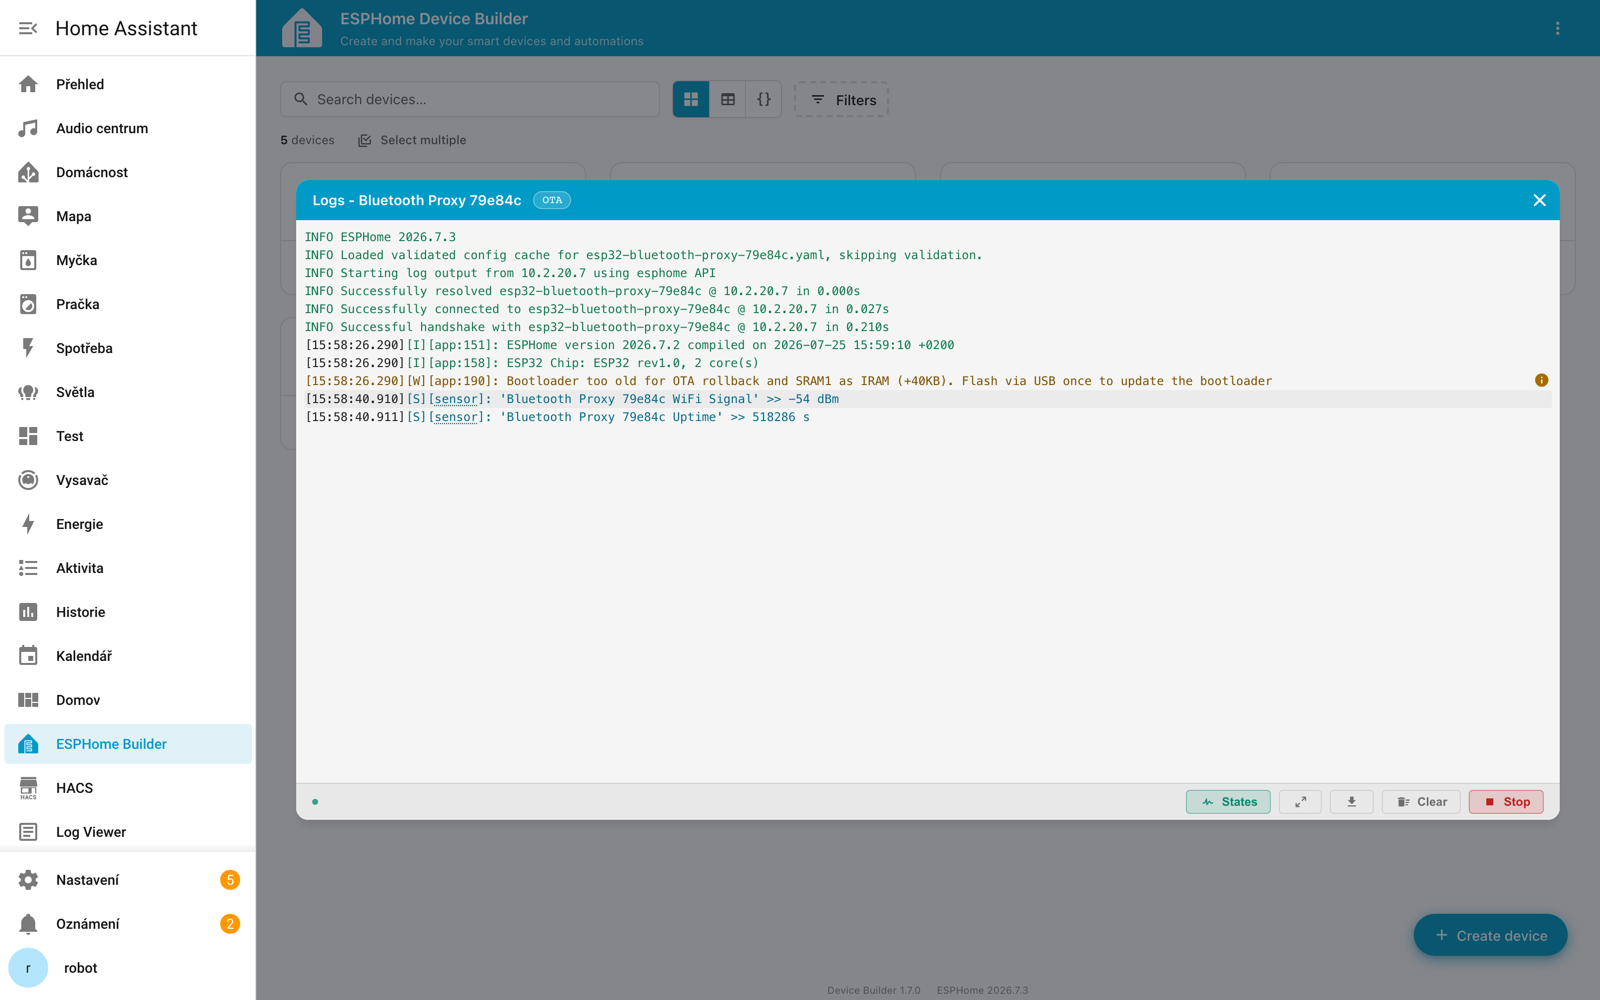The image size is (1600, 1000).
Task: Clear the log output
Action: [x=1421, y=802]
